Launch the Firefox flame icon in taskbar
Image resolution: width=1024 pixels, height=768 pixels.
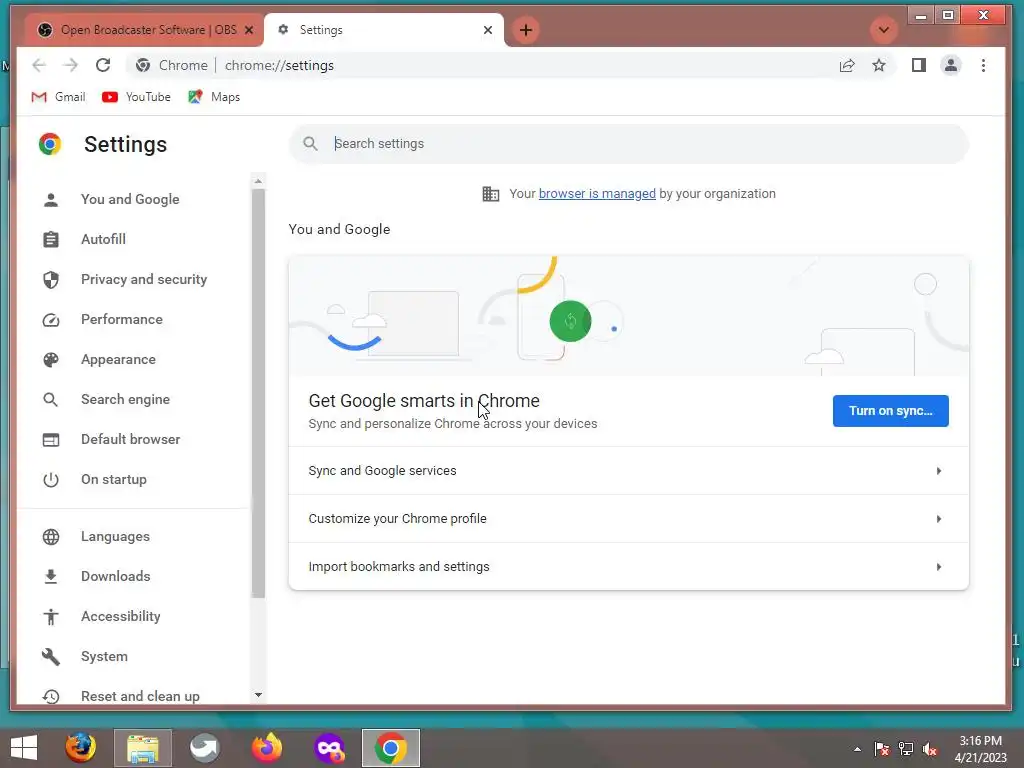pyautogui.click(x=266, y=748)
